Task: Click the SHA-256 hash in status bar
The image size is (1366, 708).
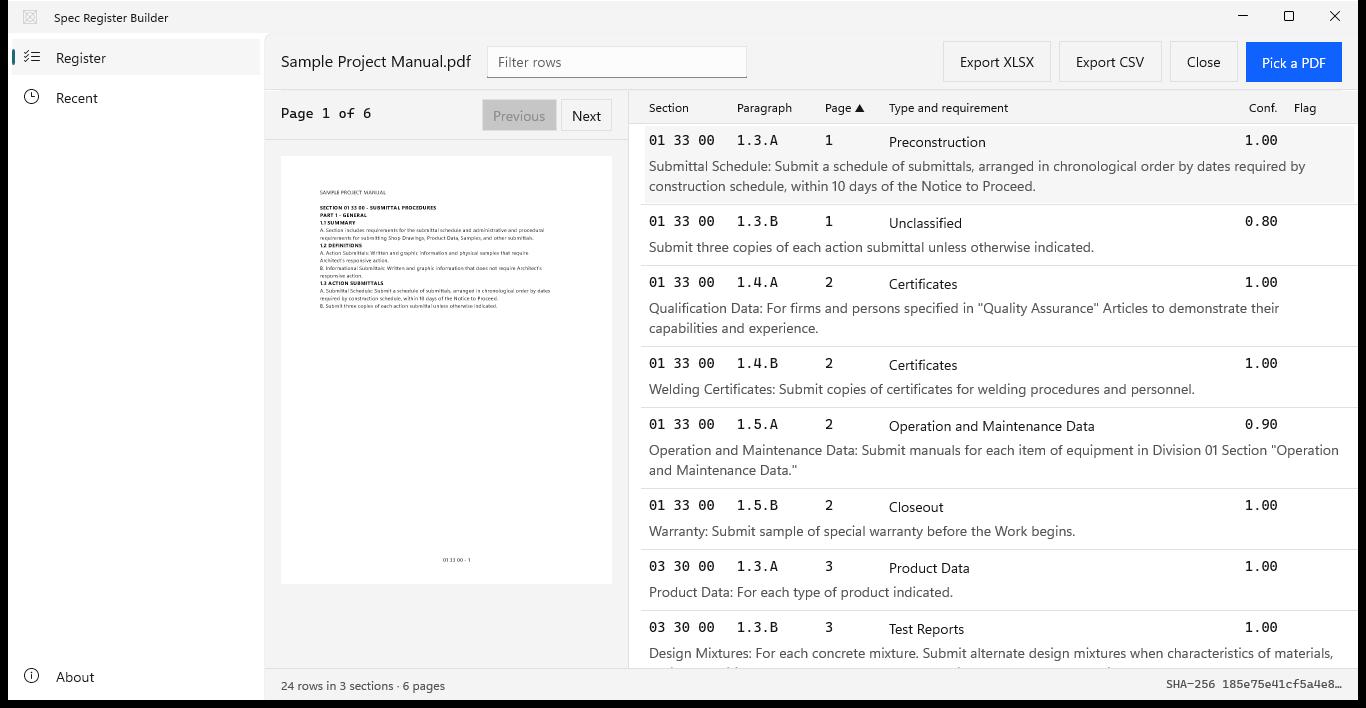Action: (1254, 685)
